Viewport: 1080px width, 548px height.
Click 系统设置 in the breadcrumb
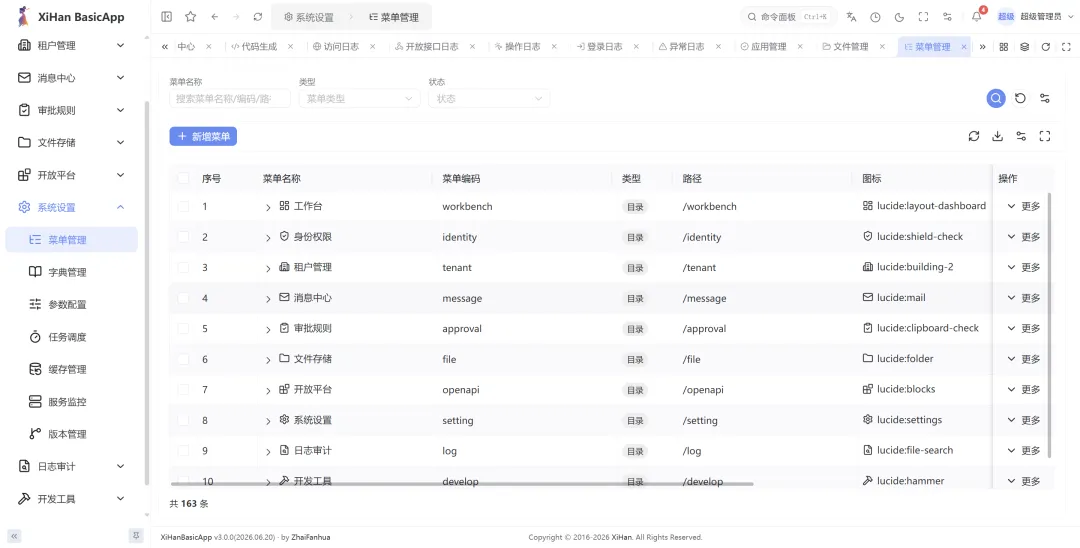coord(309,17)
